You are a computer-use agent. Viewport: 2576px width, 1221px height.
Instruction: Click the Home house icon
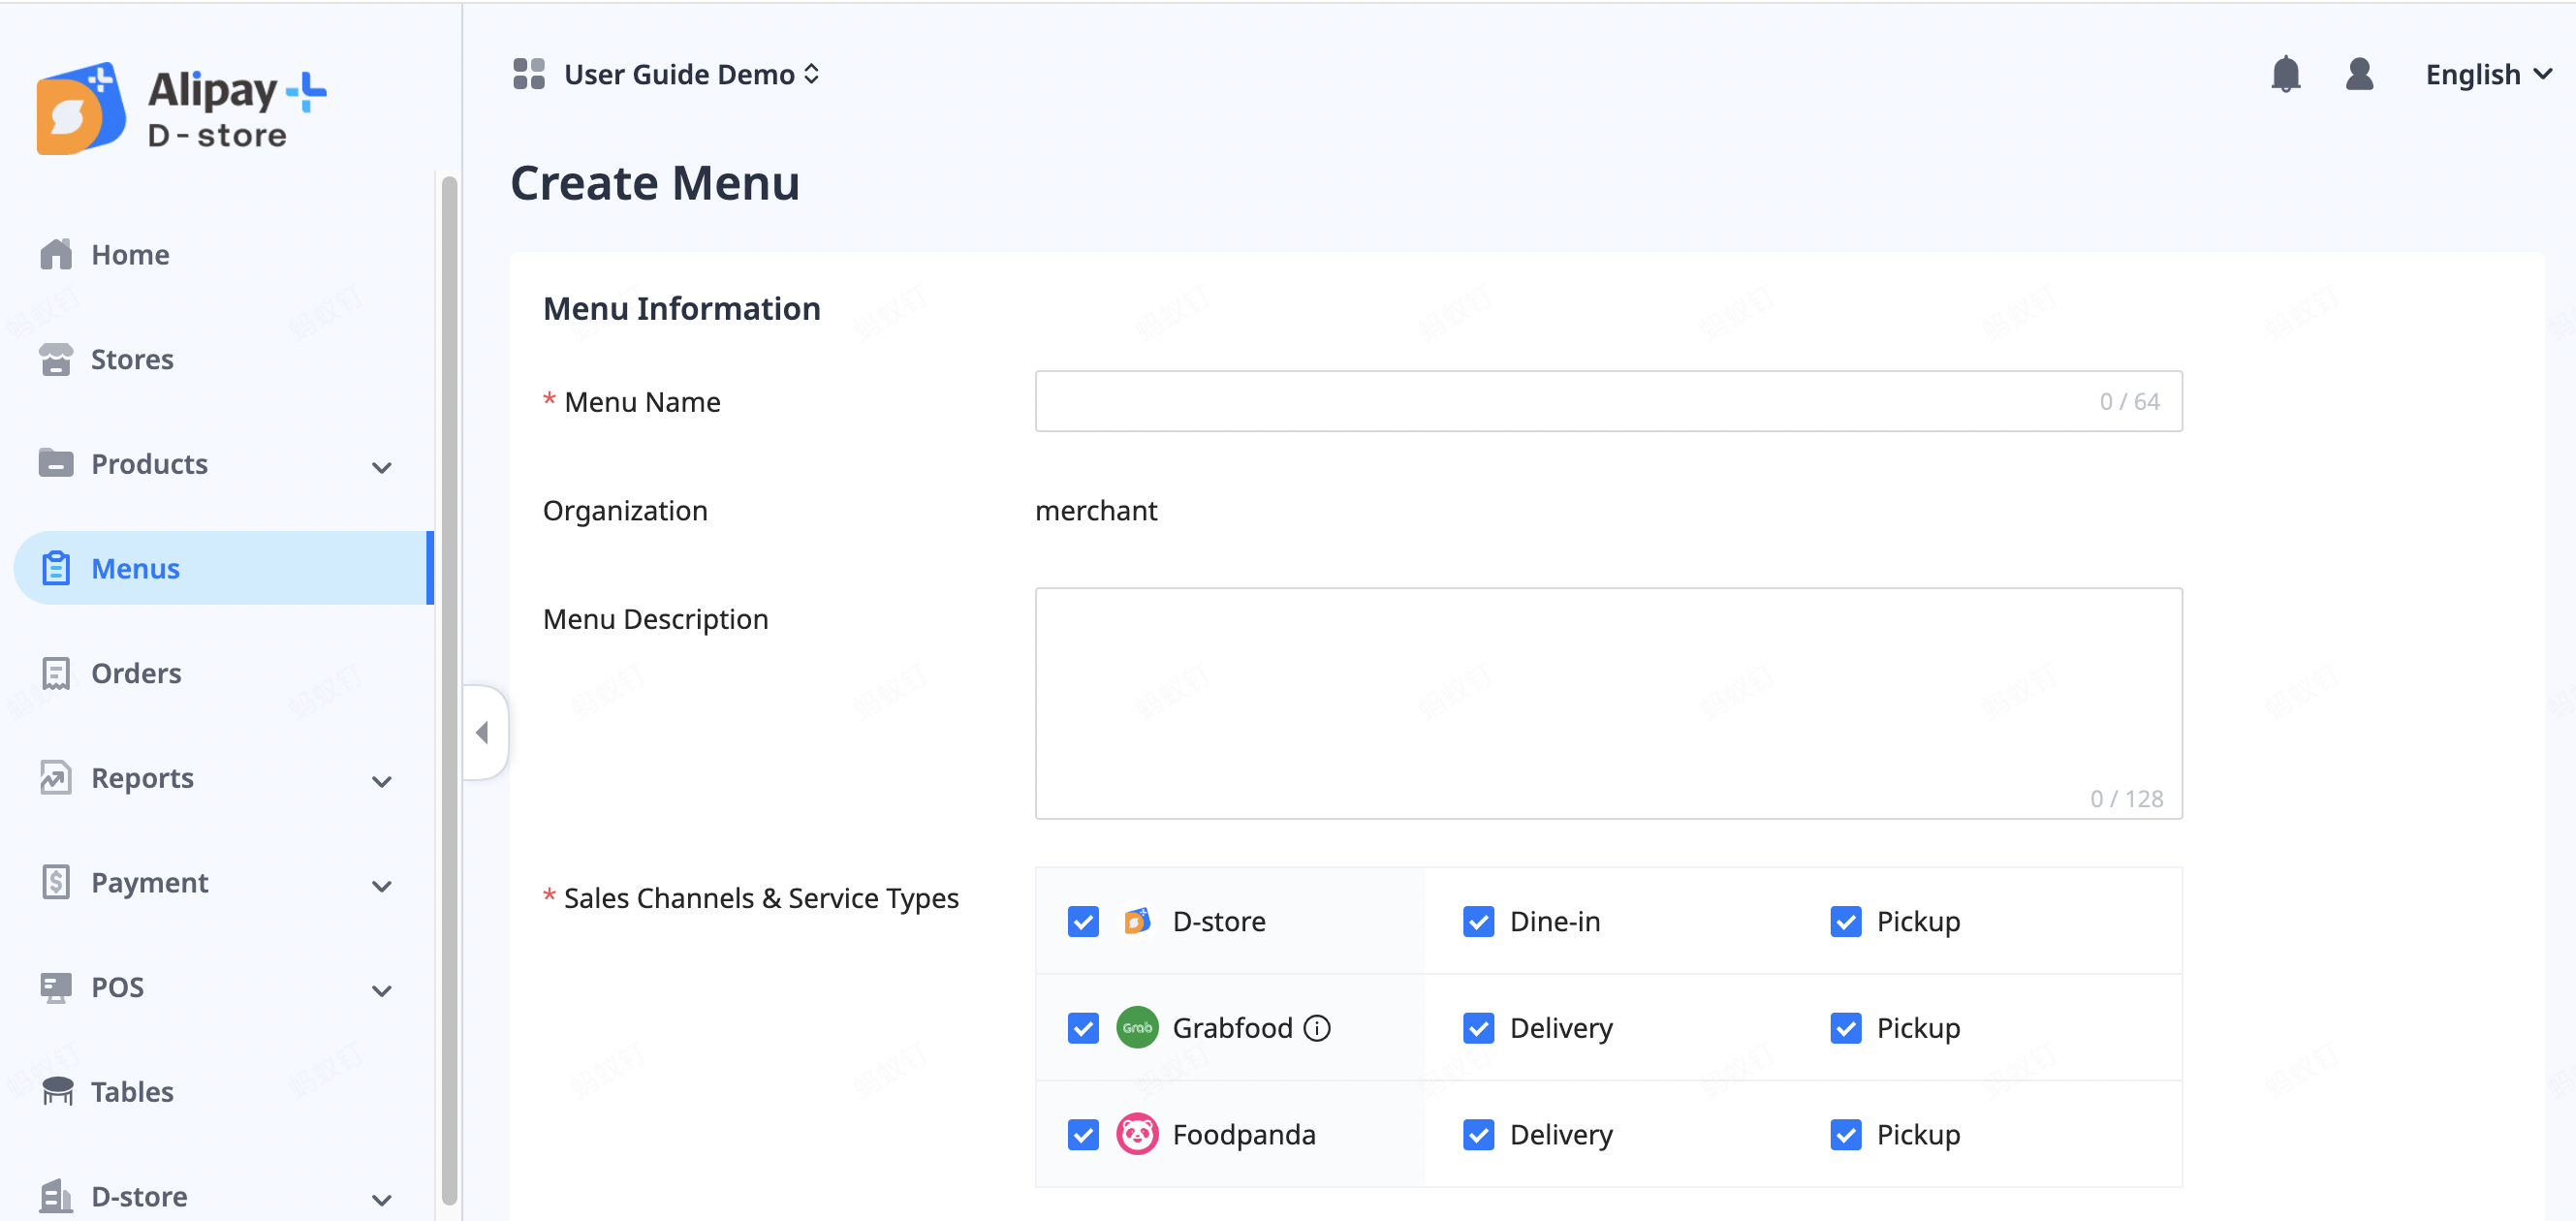(x=56, y=254)
